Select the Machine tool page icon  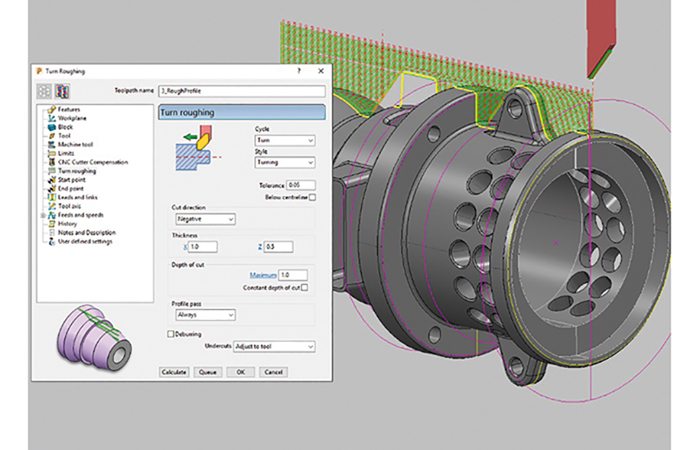(x=52, y=145)
